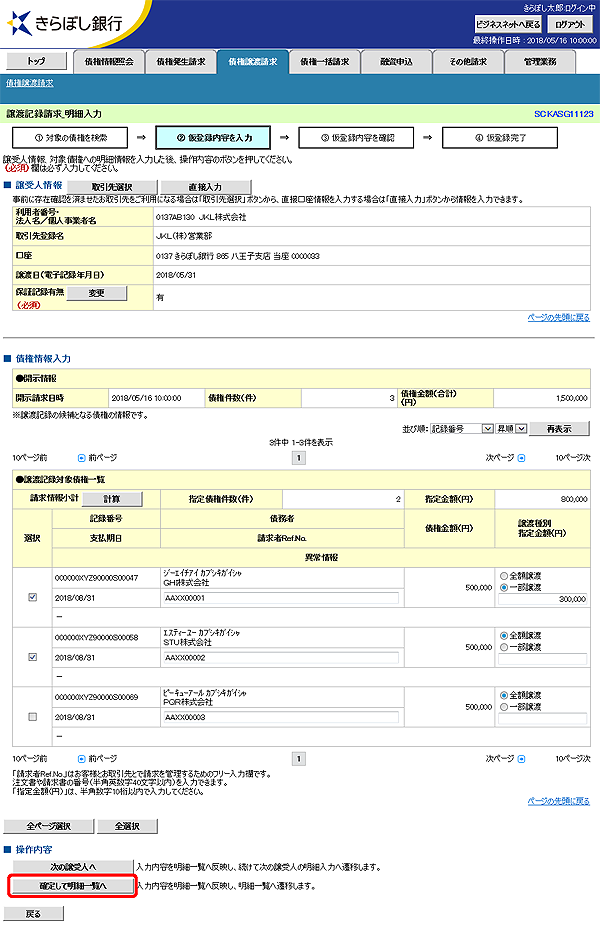Click the record number ending S00058
600x929 pixels.
click(97, 638)
